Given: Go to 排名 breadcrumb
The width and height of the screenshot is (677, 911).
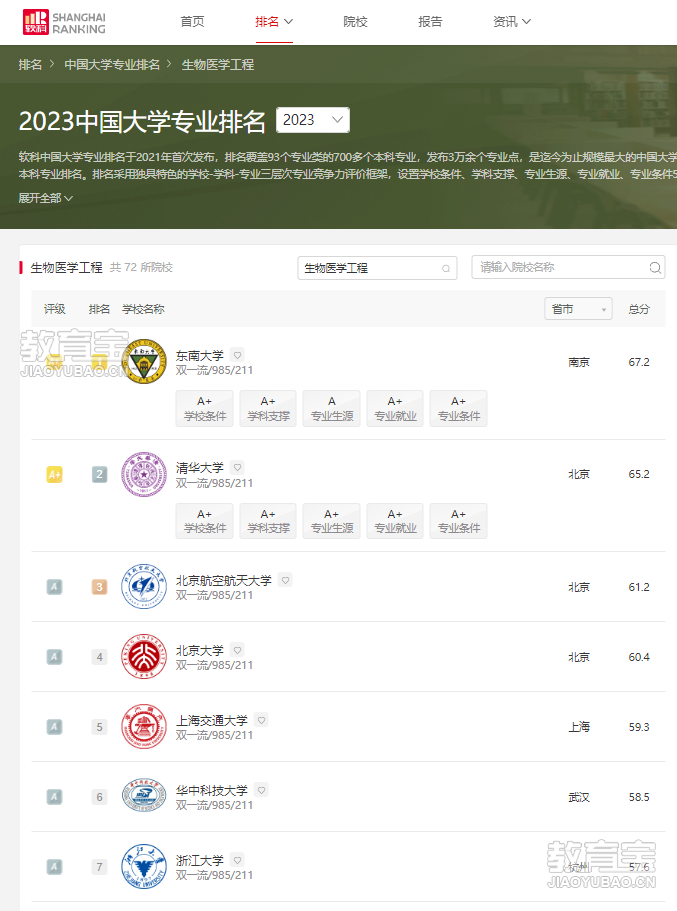Looking at the screenshot, I should 30,64.
